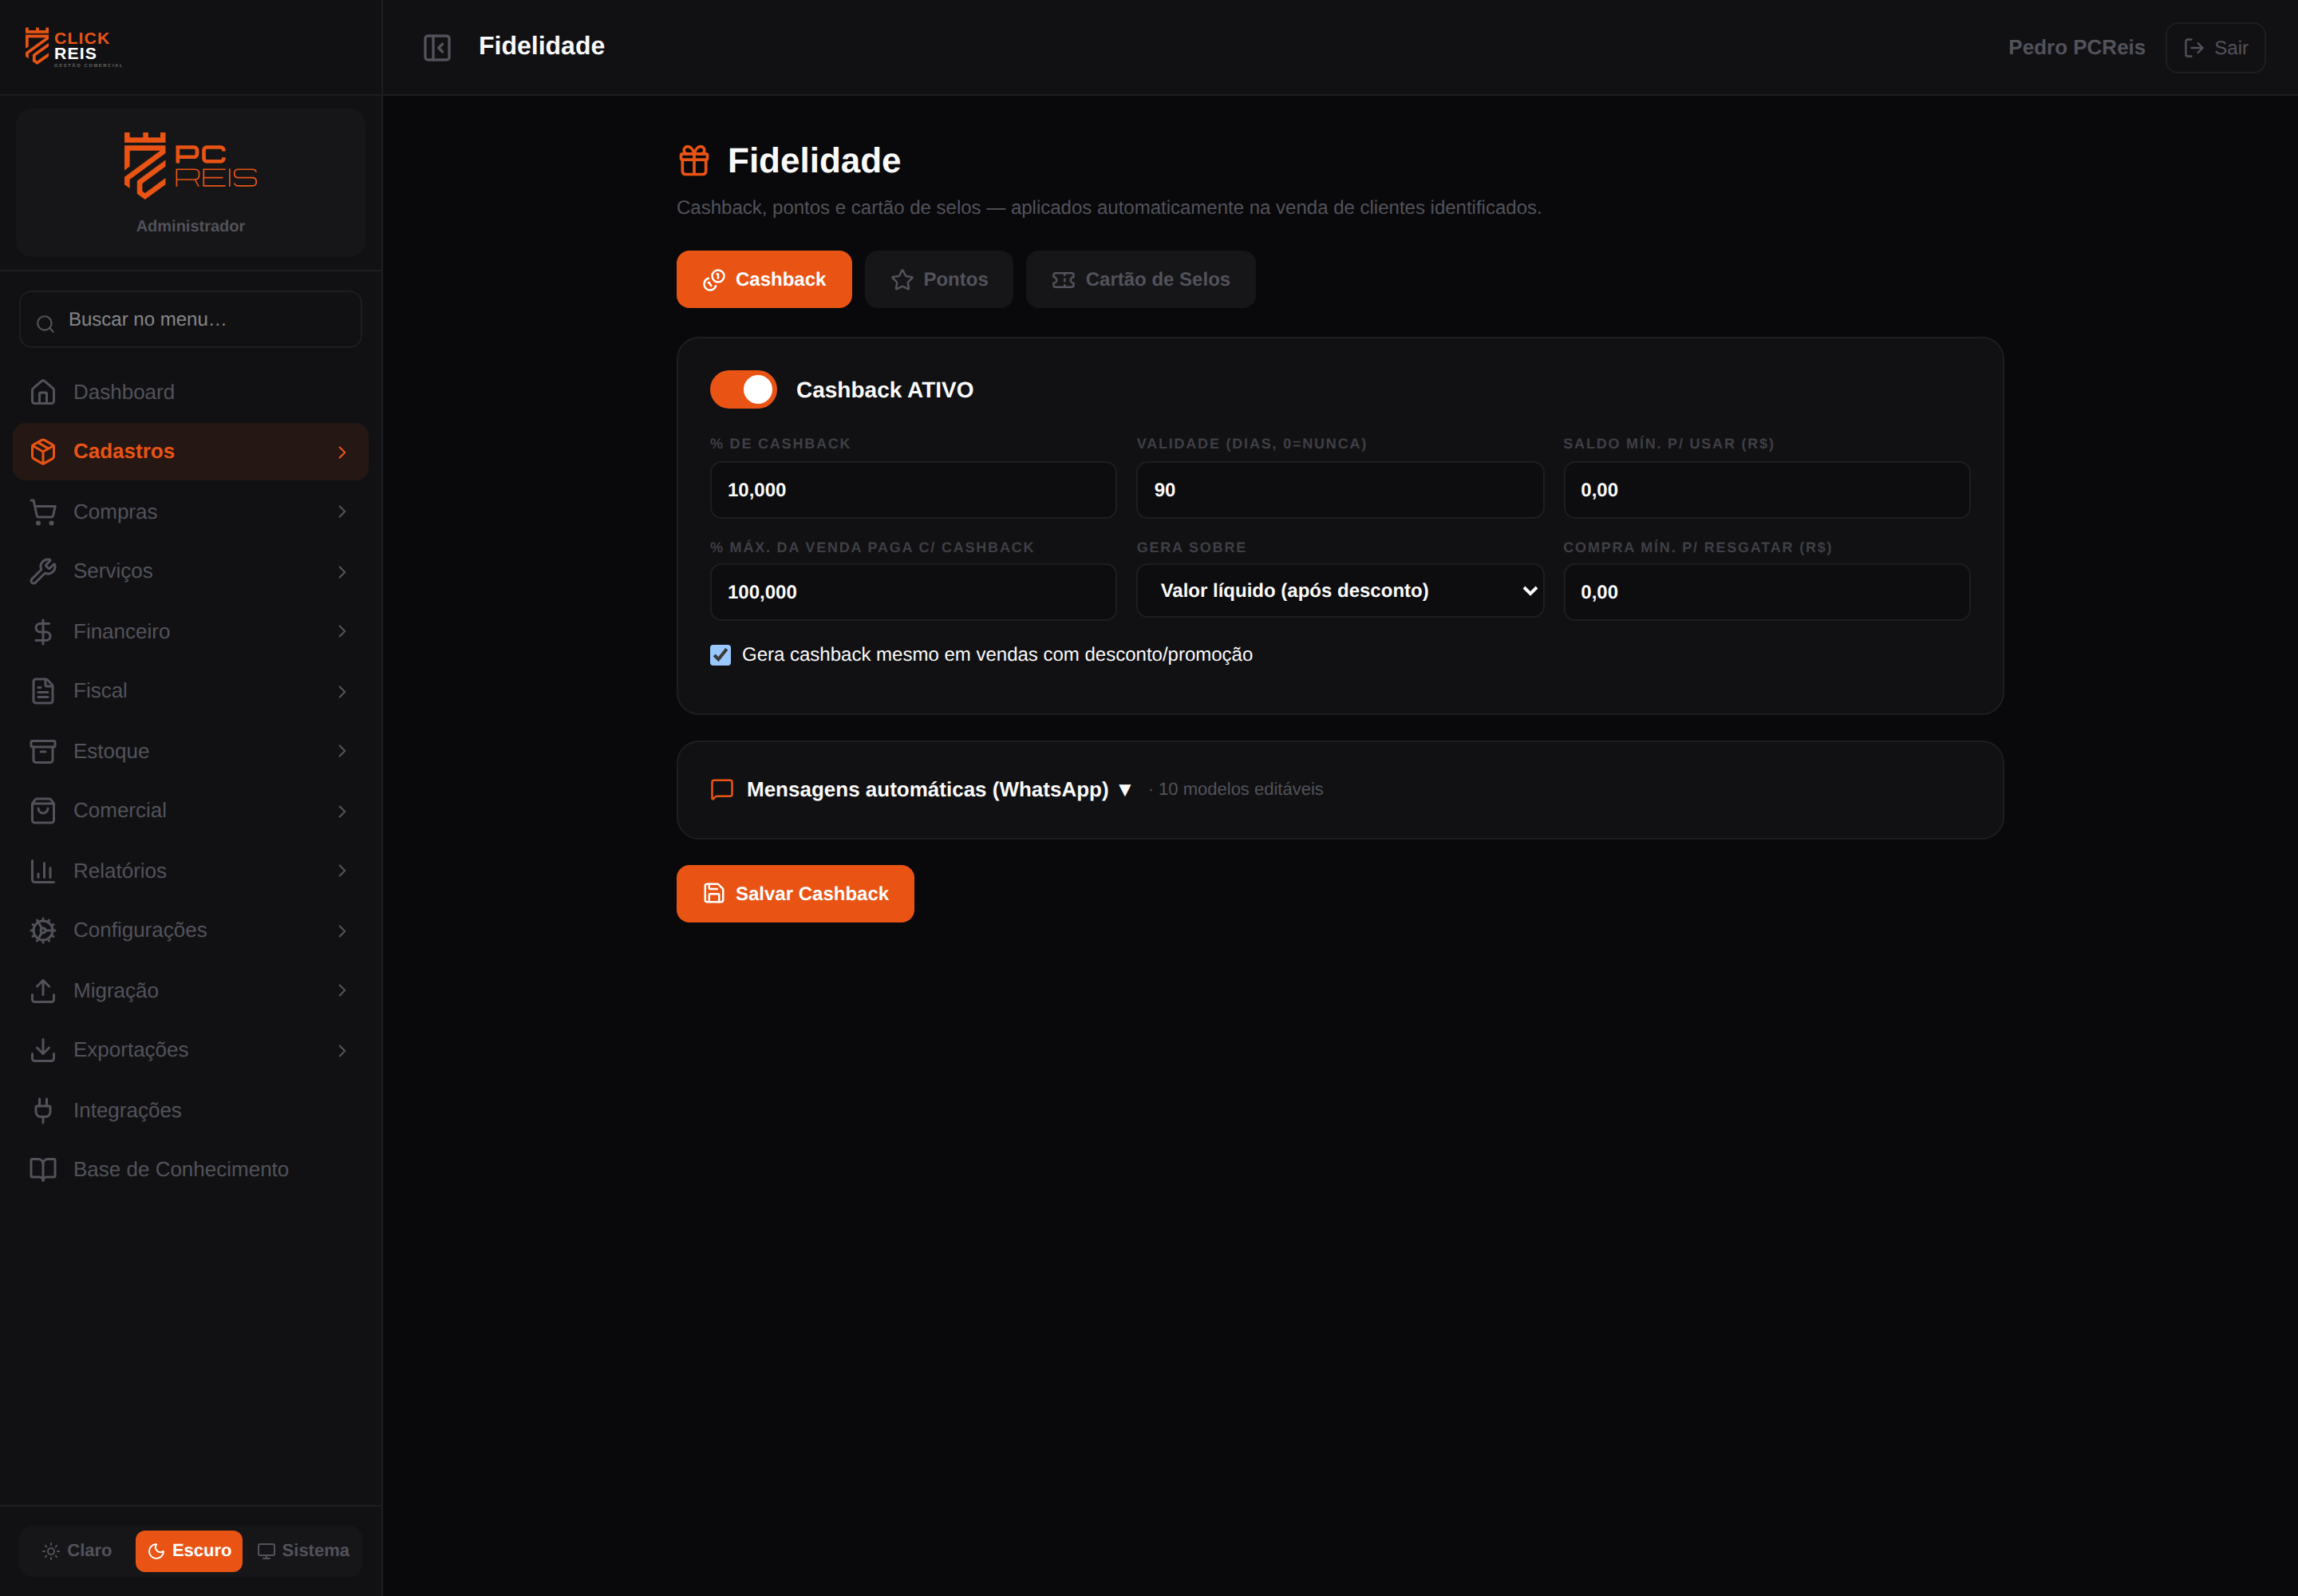Viewport: 2298px width, 1596px height.
Task: Open the Gera Sobre dropdown
Action: [1339, 591]
